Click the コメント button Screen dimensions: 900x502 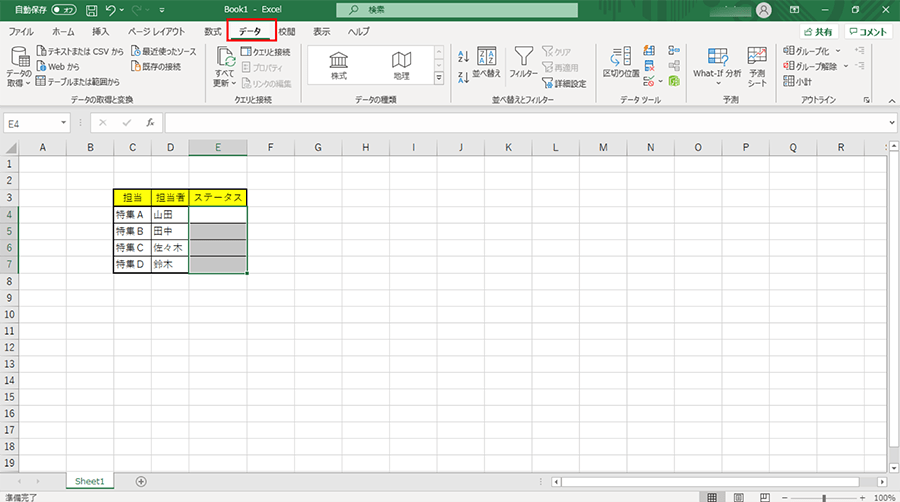(868, 32)
